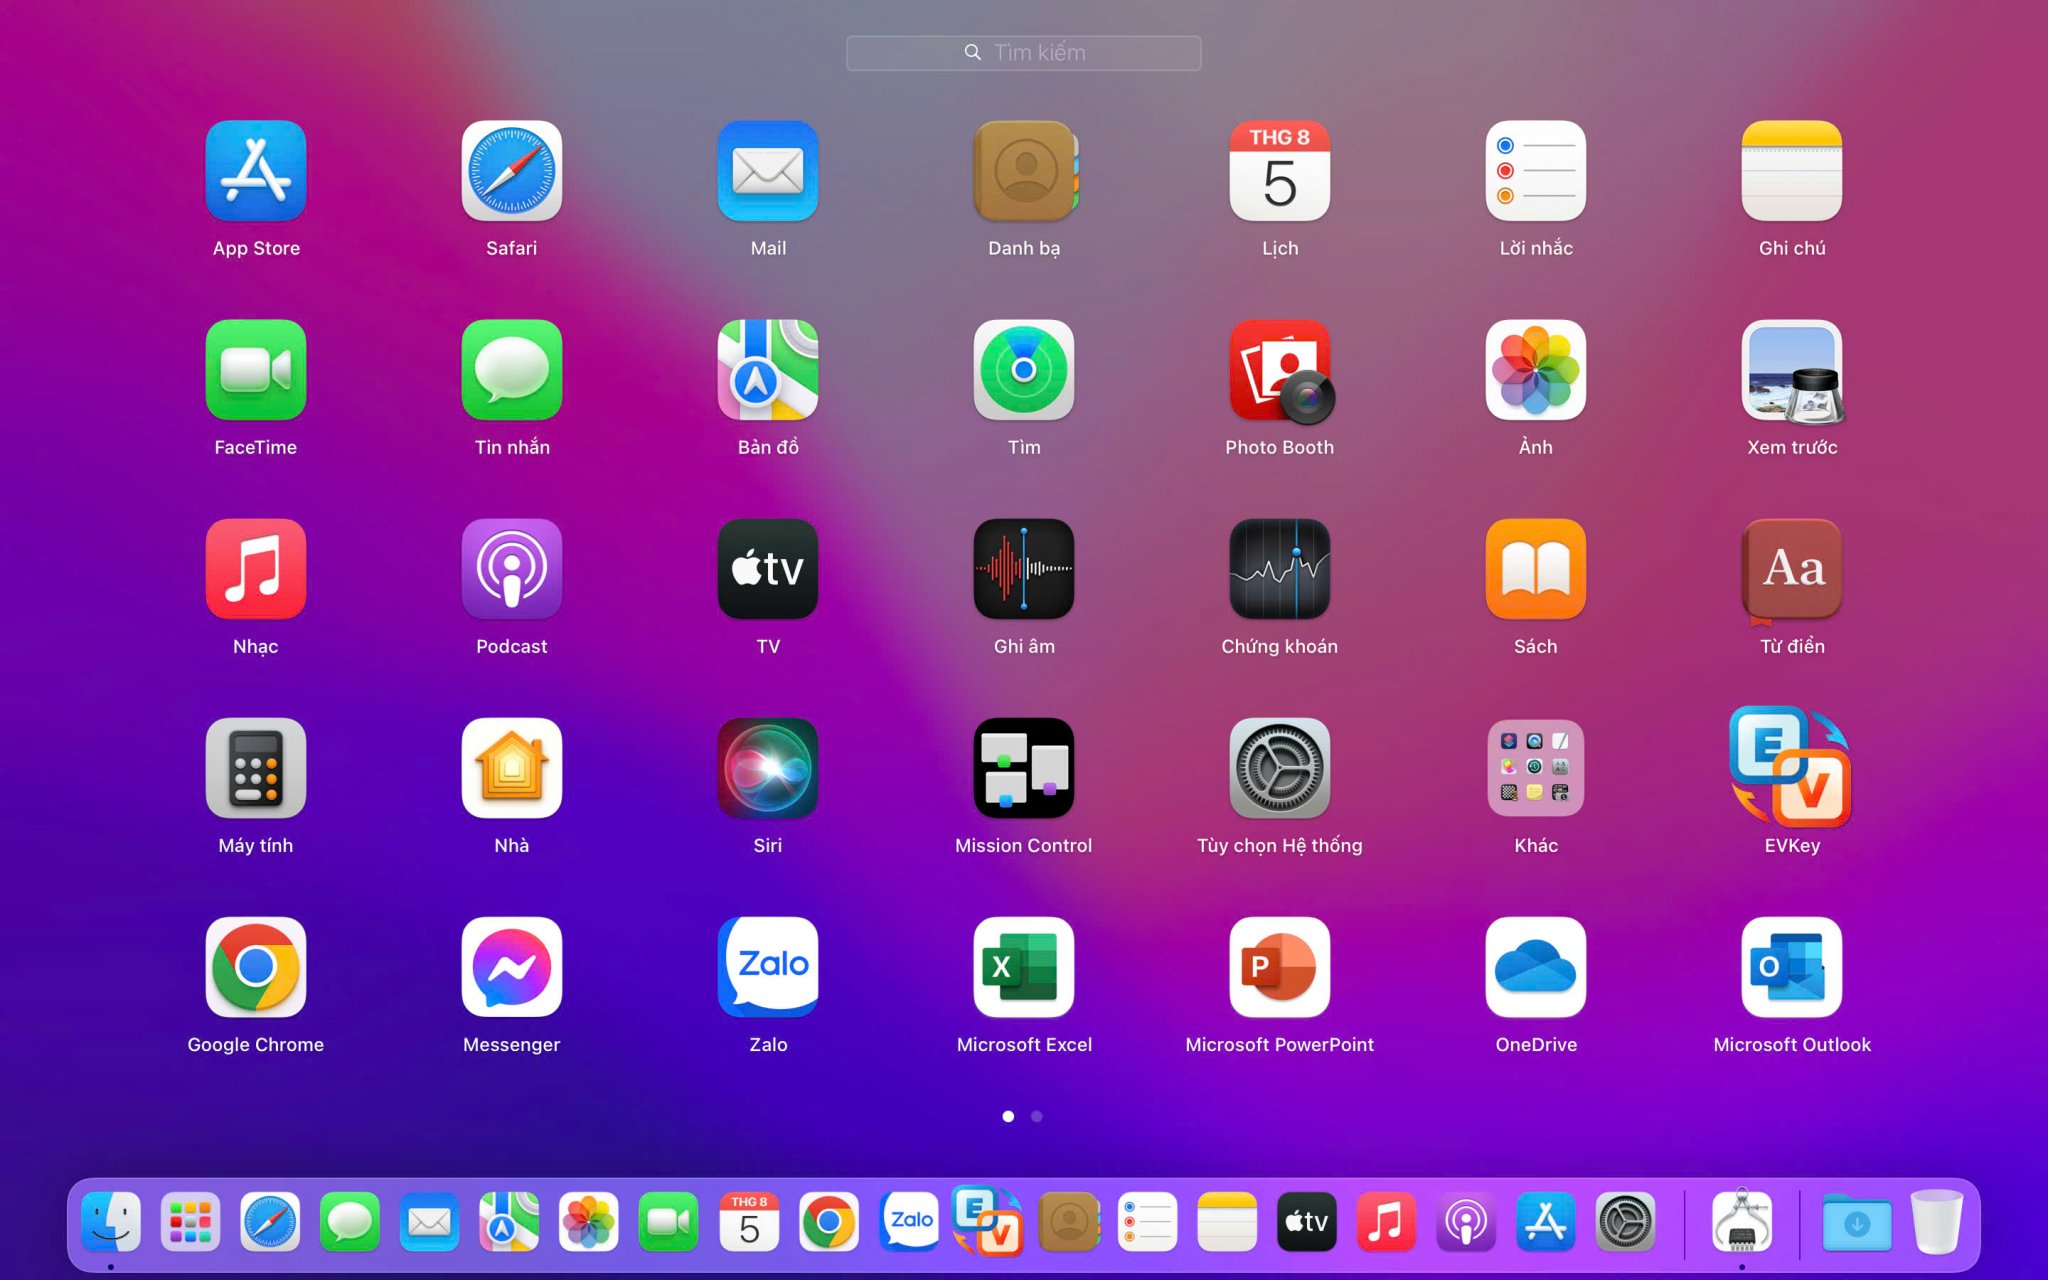2048x1280 pixels.
Task: Open App Store from the Dock
Action: pyautogui.click(x=1546, y=1221)
